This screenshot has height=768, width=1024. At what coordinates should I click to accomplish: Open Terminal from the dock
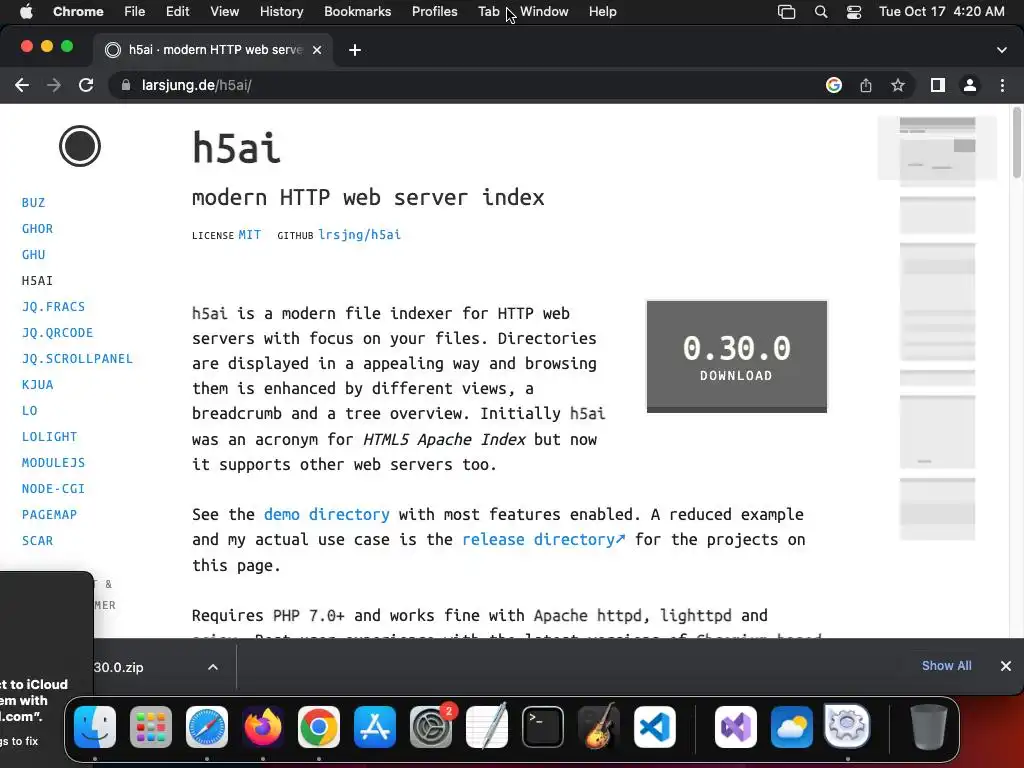click(x=543, y=727)
